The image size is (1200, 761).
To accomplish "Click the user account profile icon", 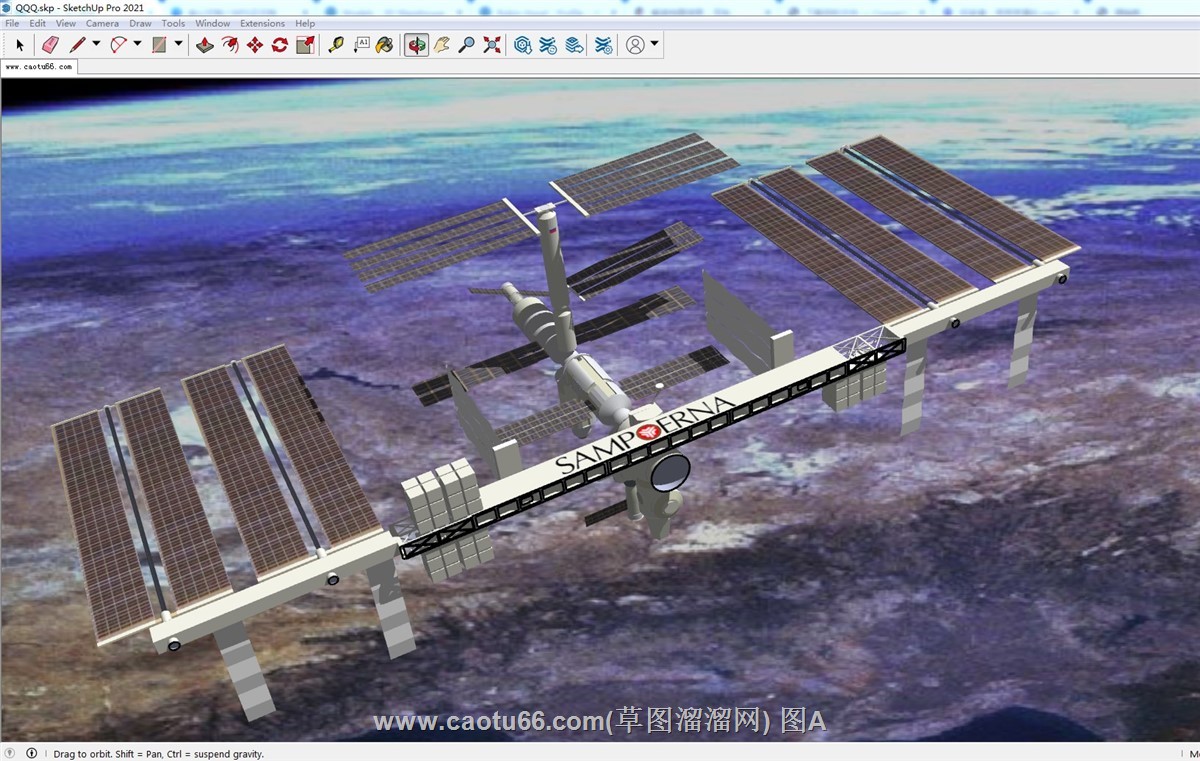I will 635,45.
